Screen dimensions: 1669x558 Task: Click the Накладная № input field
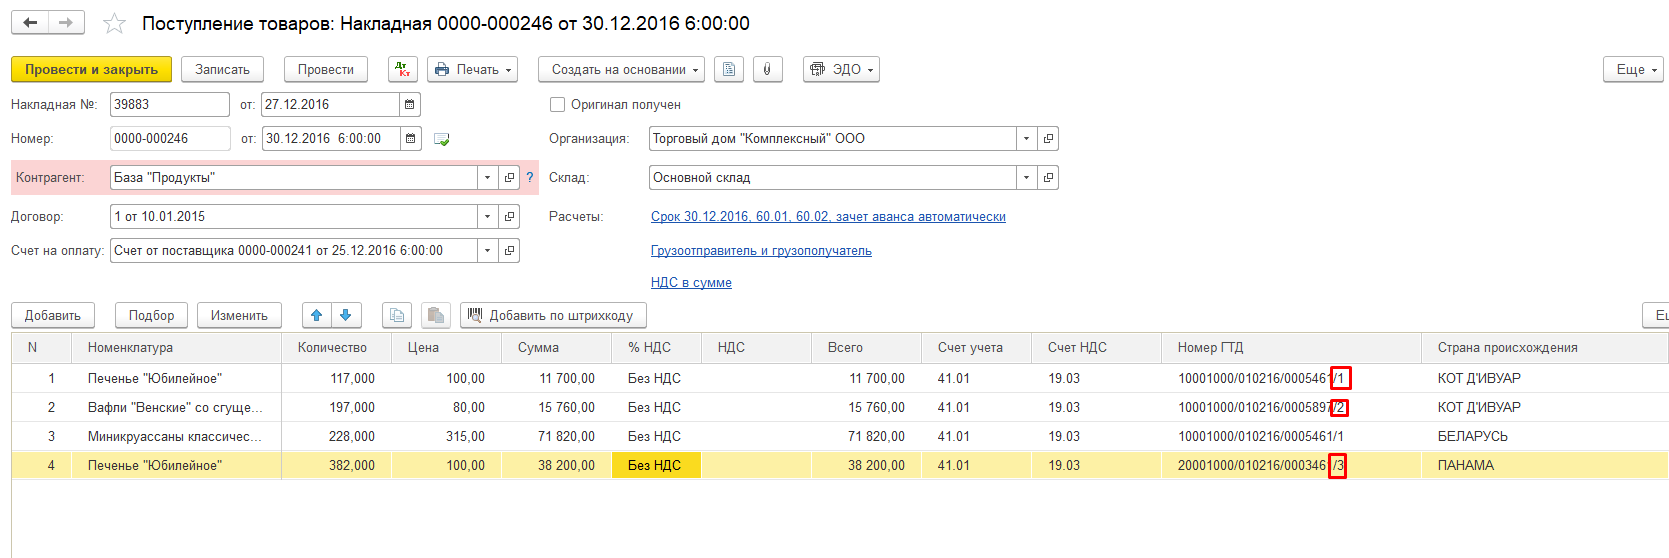point(169,104)
